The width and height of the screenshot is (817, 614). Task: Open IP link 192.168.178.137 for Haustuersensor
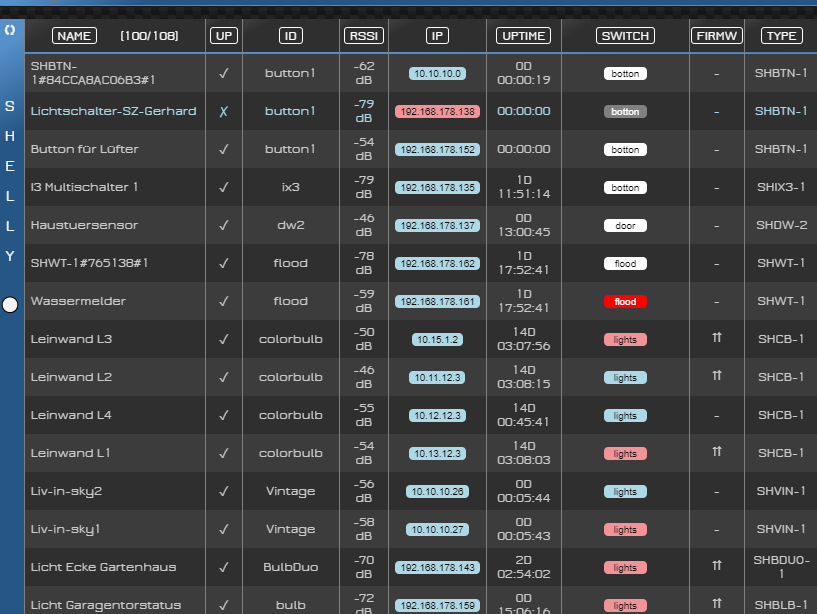click(437, 226)
